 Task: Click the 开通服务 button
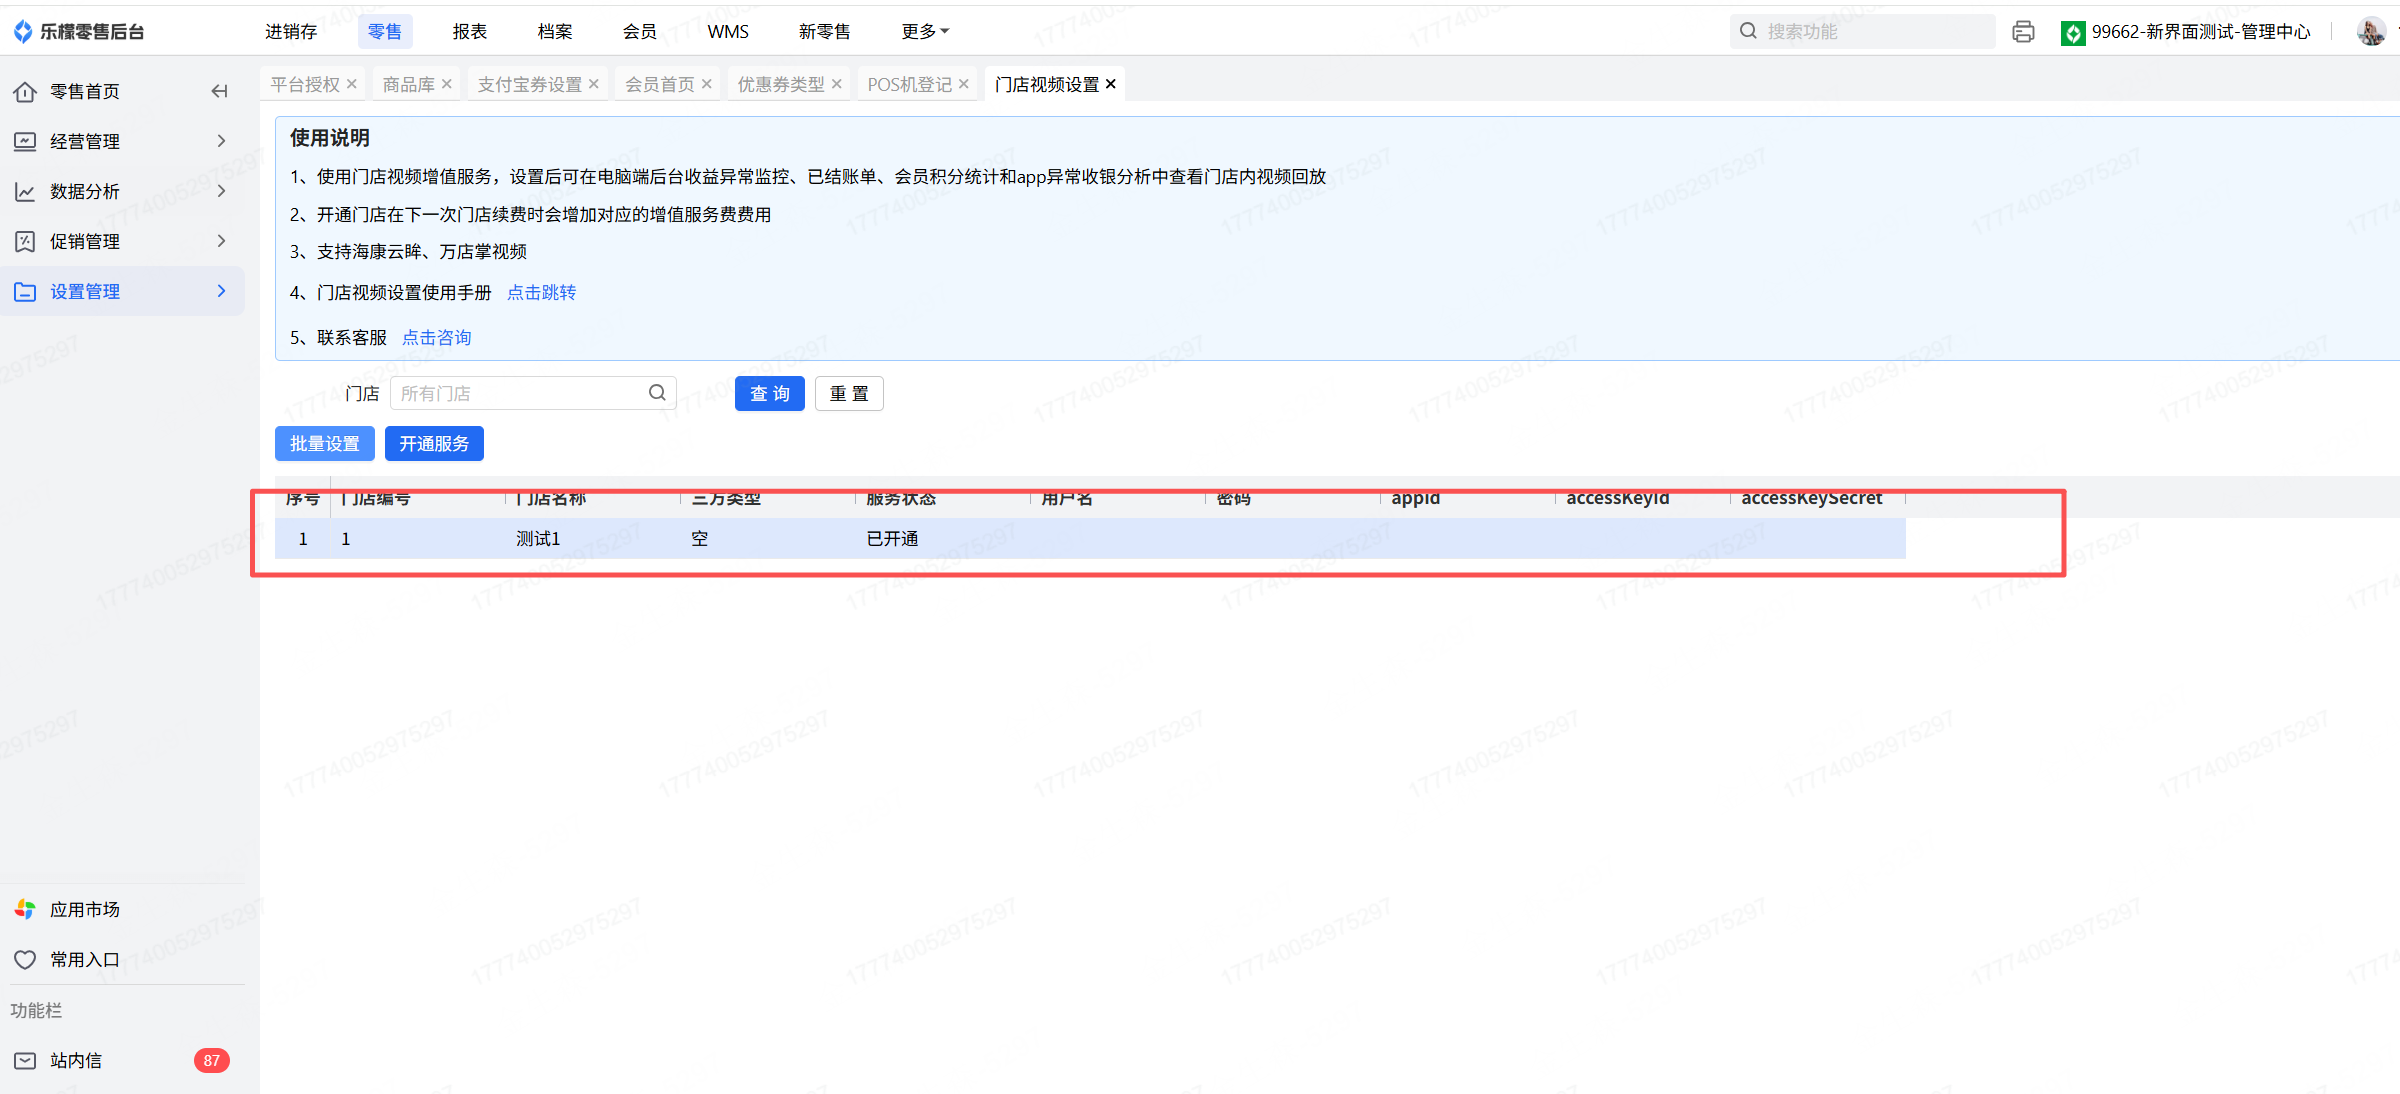(x=434, y=443)
